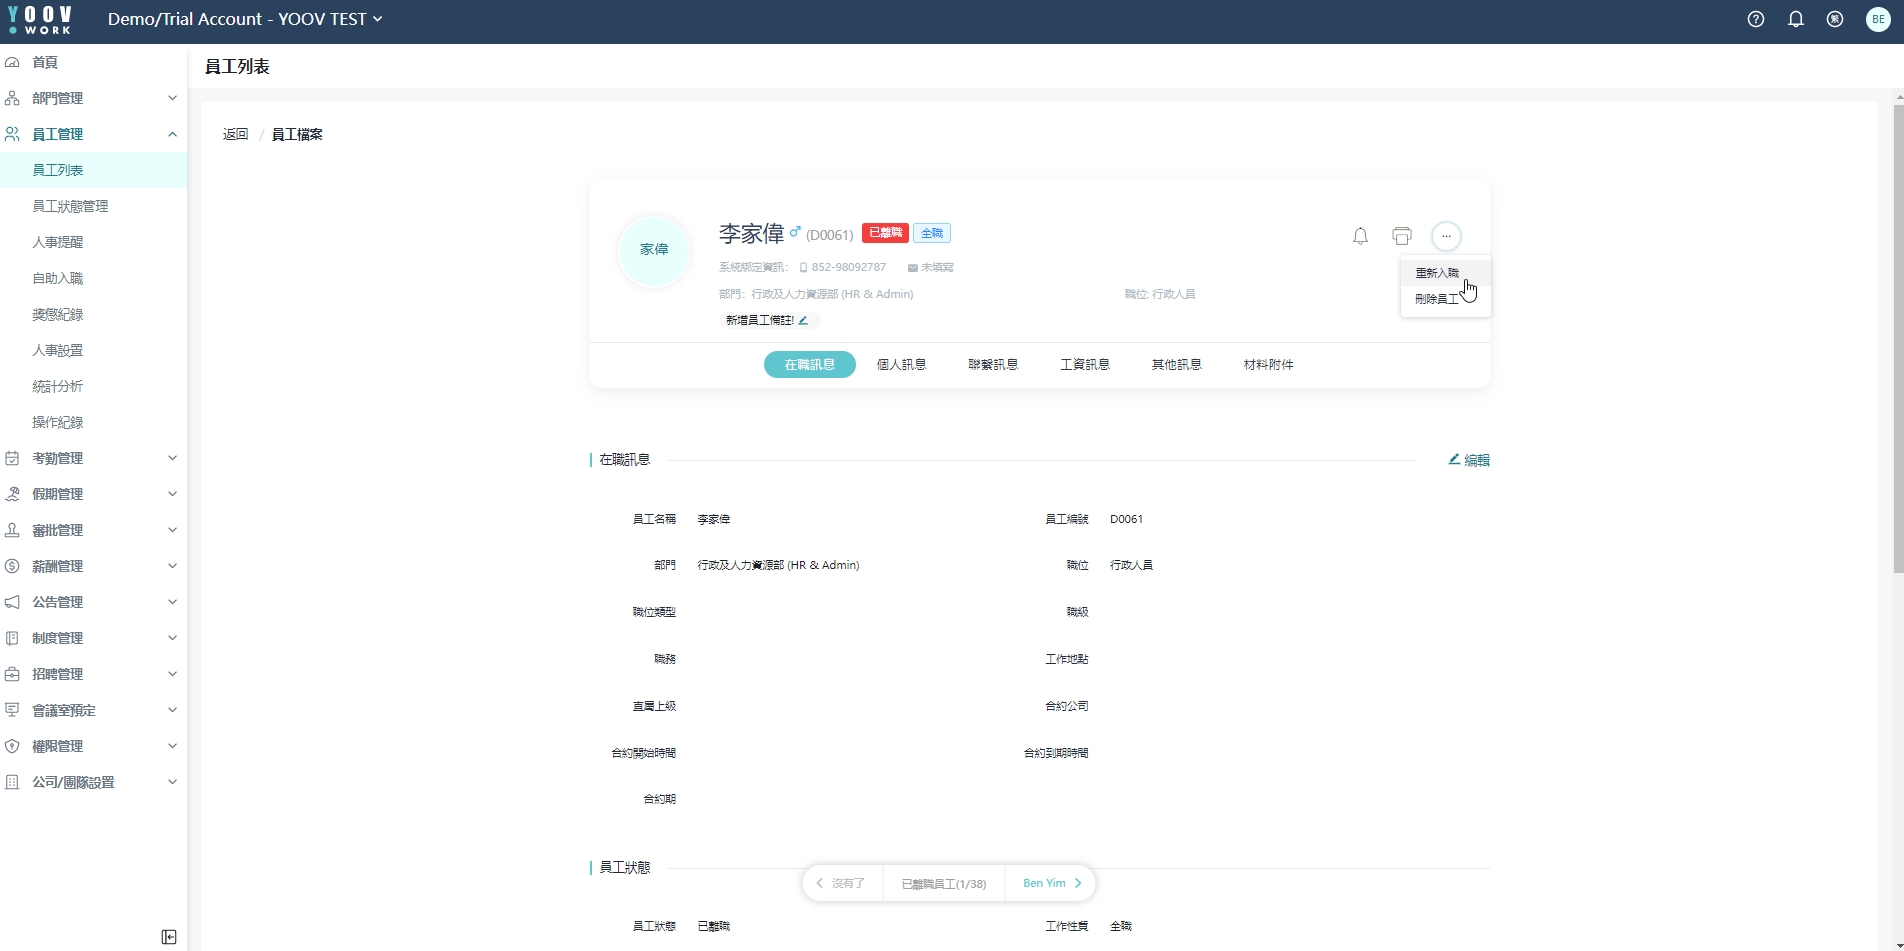1904x951 pixels.
Task: Click the language switch icon in top bar
Action: pos(1835,19)
